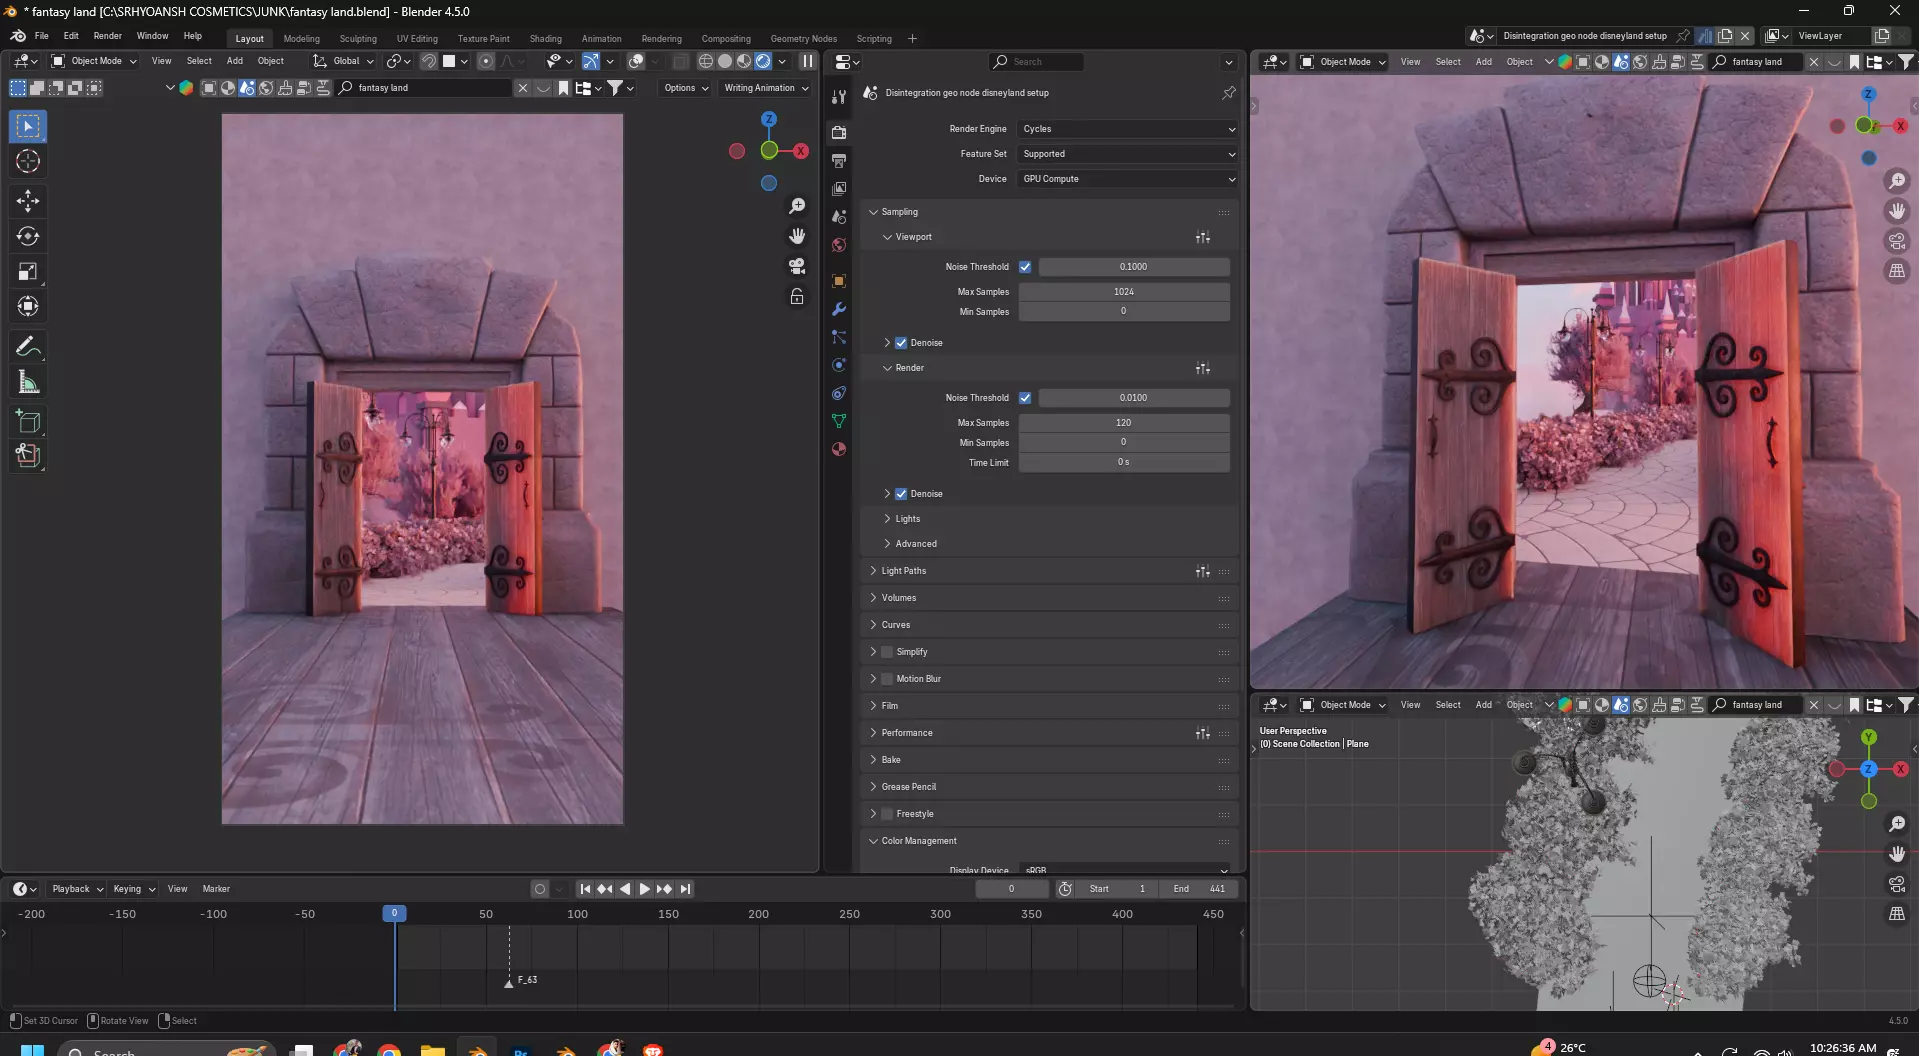Toggle camera view in left viewport
The image size is (1919, 1056).
[x=797, y=266]
